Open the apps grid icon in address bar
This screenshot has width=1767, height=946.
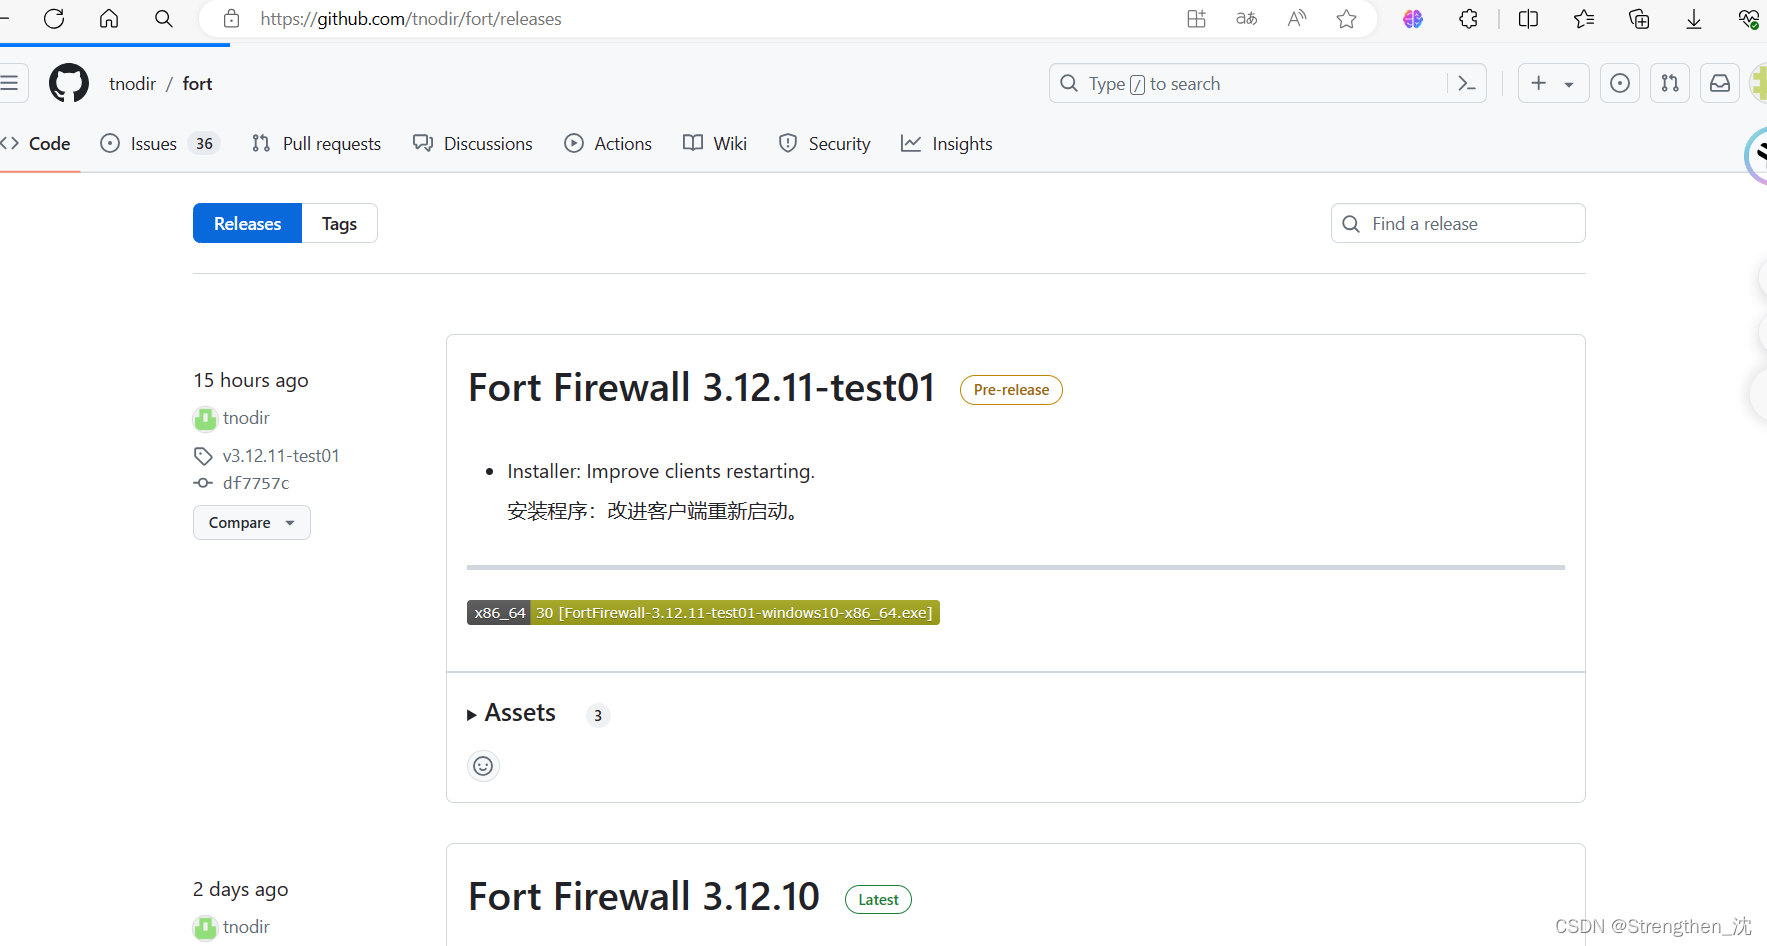(x=1196, y=19)
